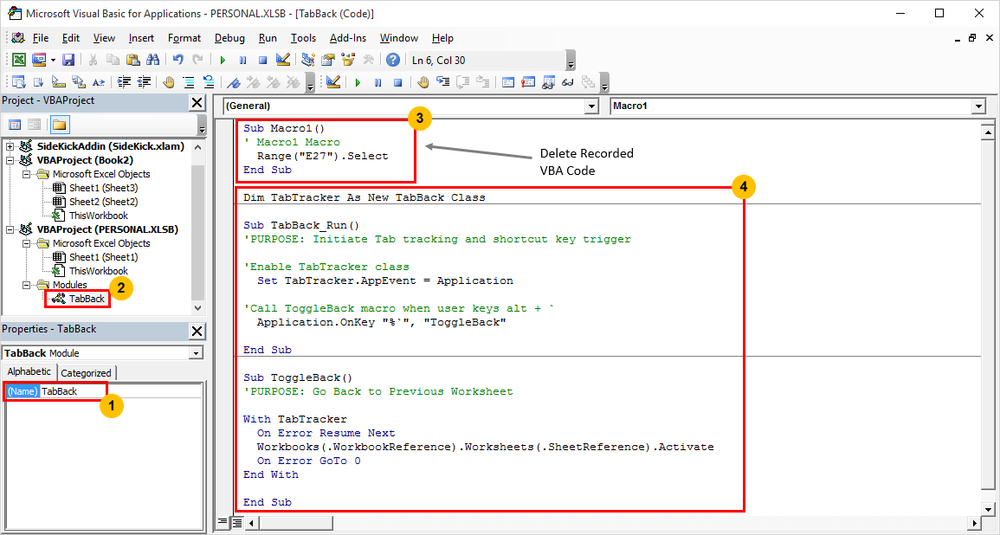Run macro with green play icon
The image size is (1000, 535).
click(x=223, y=60)
